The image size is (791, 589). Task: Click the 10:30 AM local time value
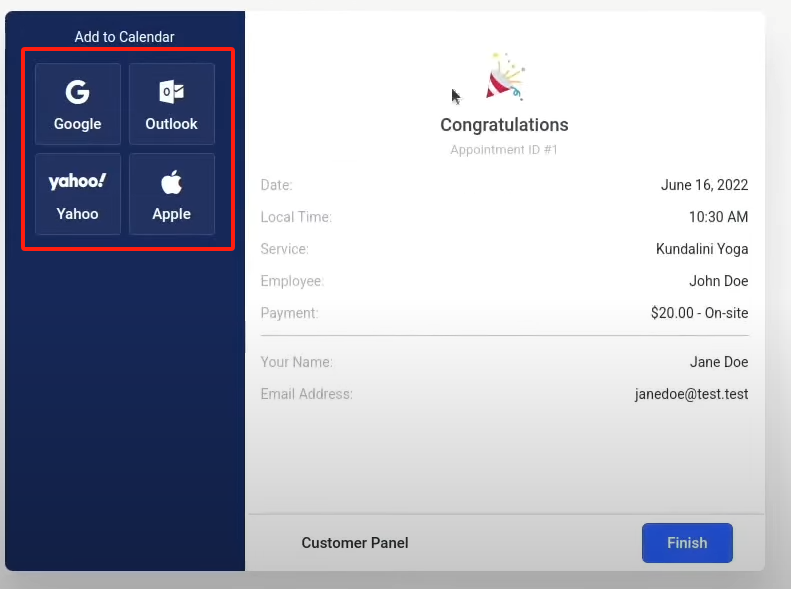tap(717, 217)
